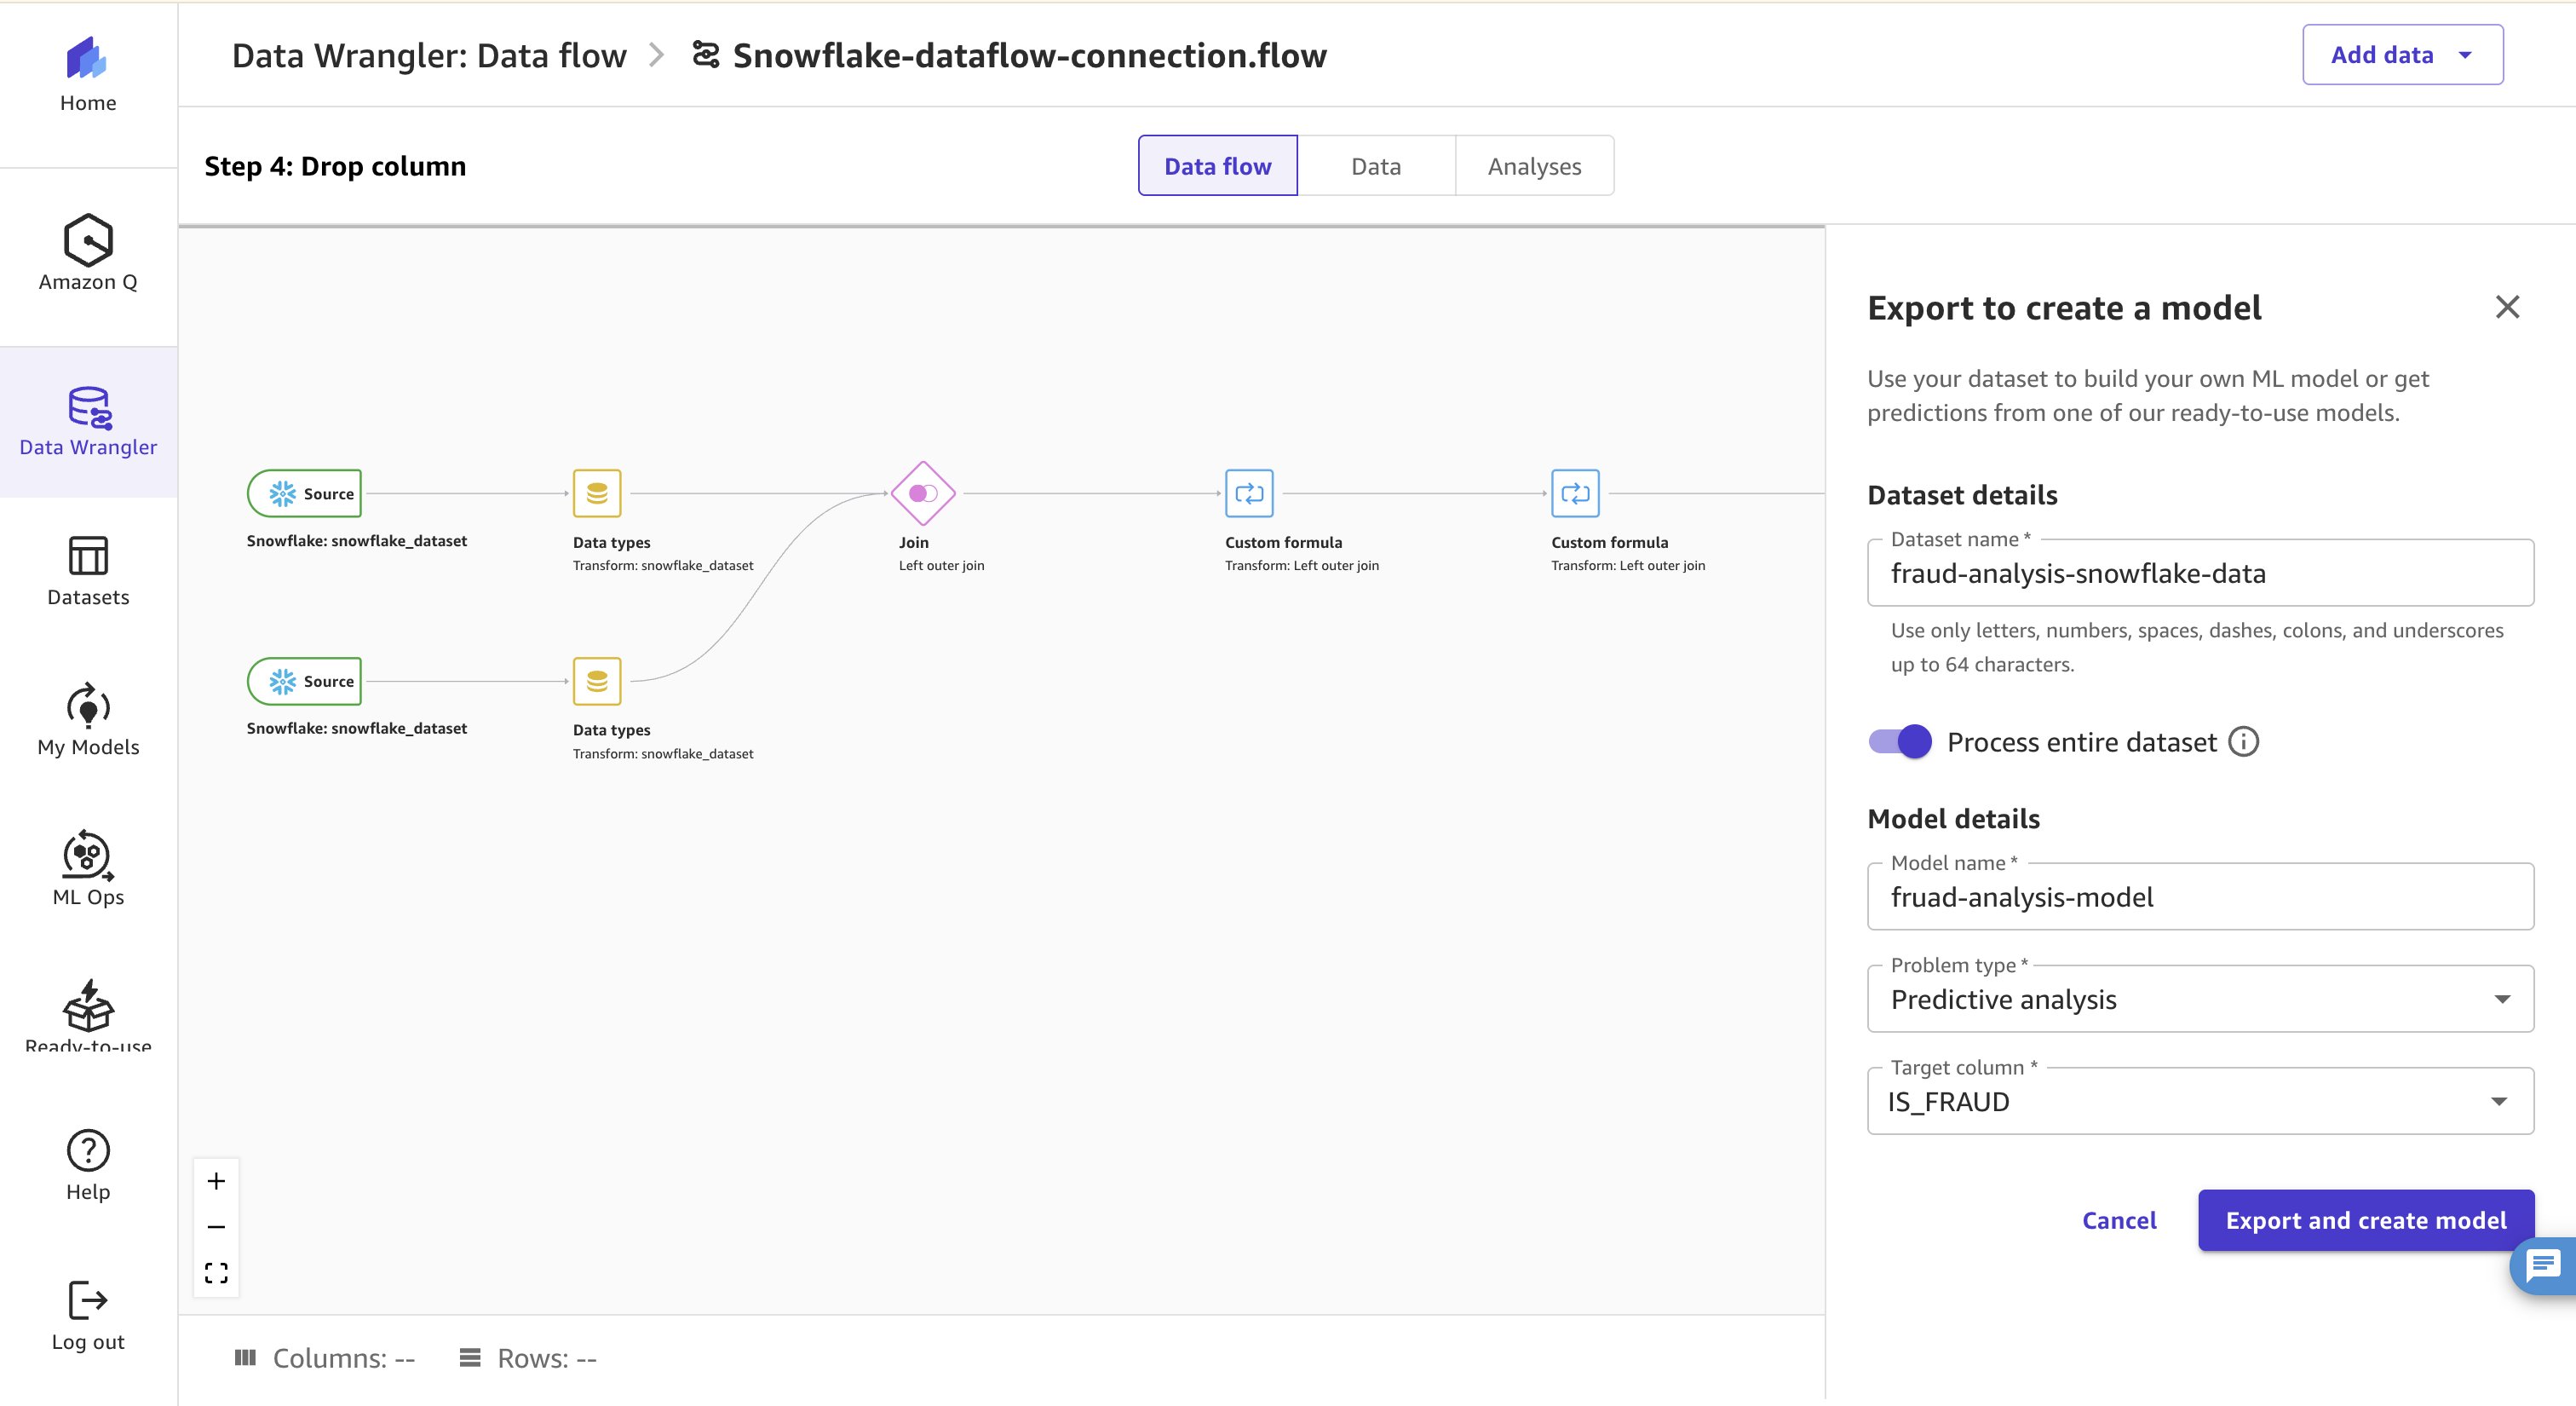This screenshot has width=2576, height=1406.
Task: Close the Export to create a model panel
Action: tap(2507, 307)
